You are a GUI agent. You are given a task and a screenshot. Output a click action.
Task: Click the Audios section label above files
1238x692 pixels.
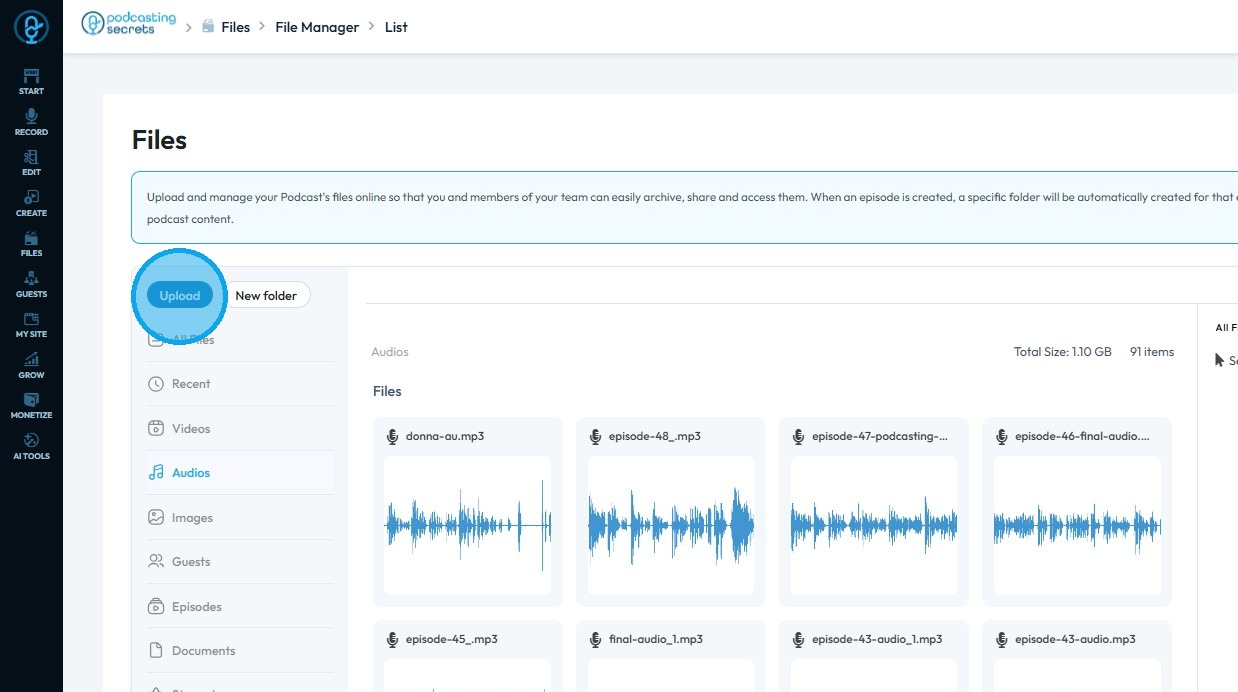[x=390, y=352]
